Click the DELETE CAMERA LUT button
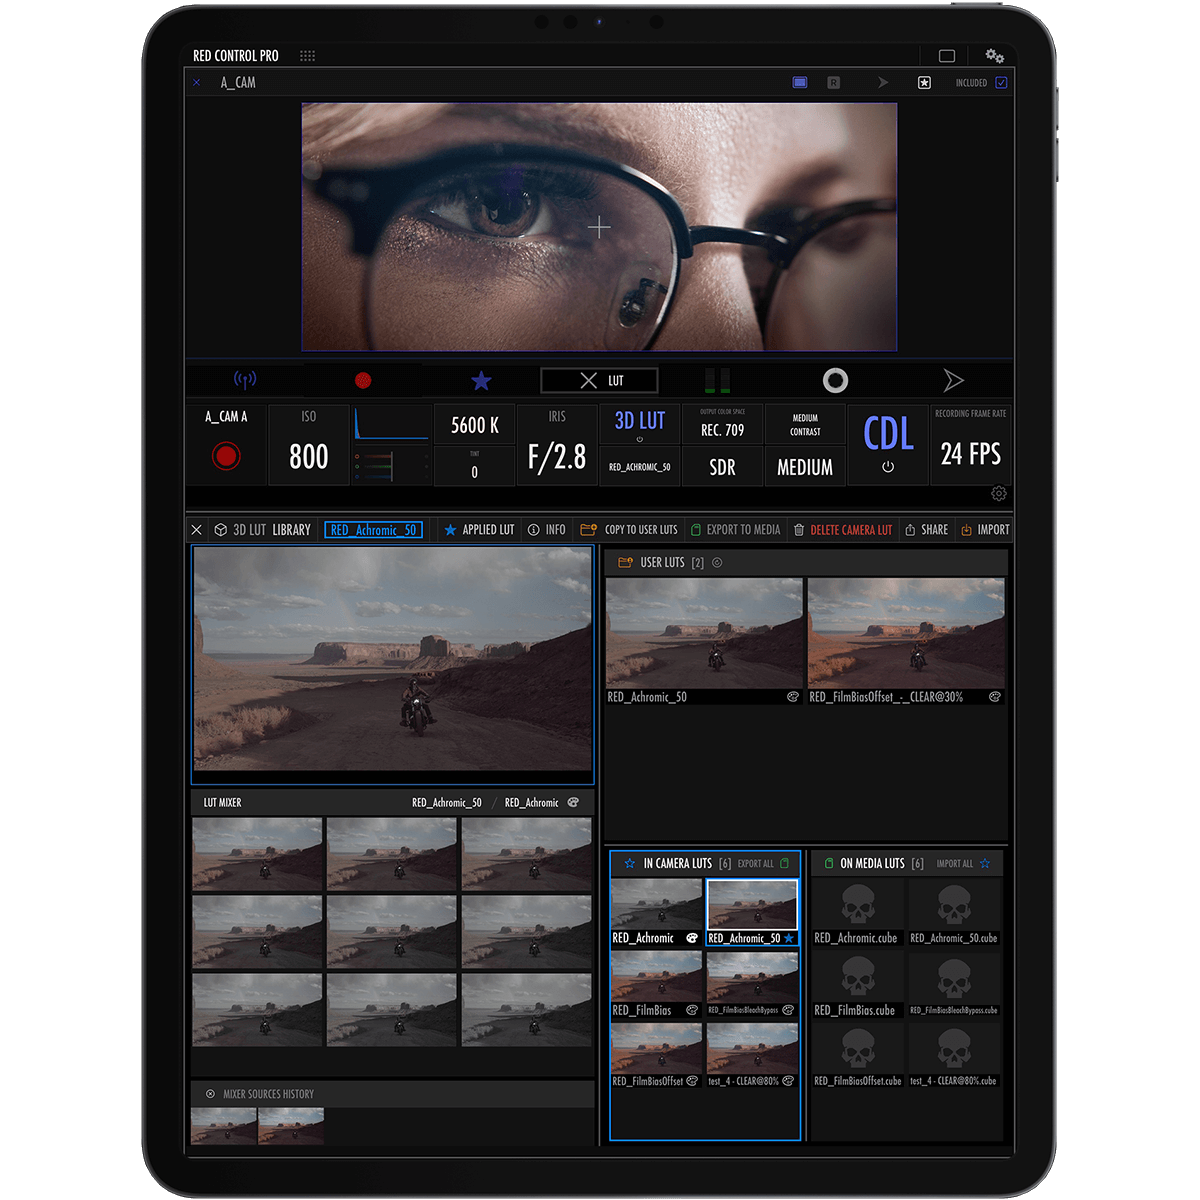Image resolution: width=1200 pixels, height=1200 pixels. 843,529
